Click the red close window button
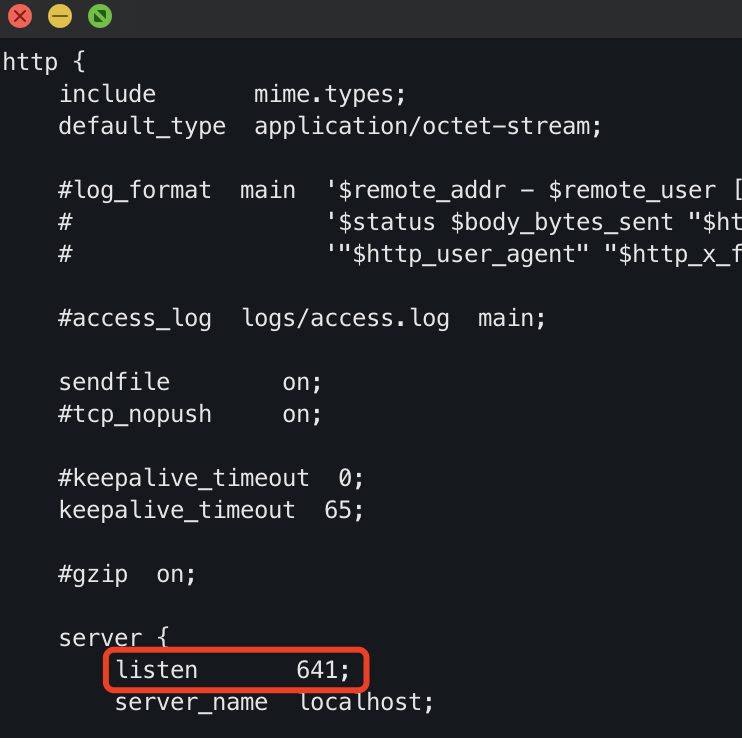This screenshot has height=738, width=742. point(19,16)
